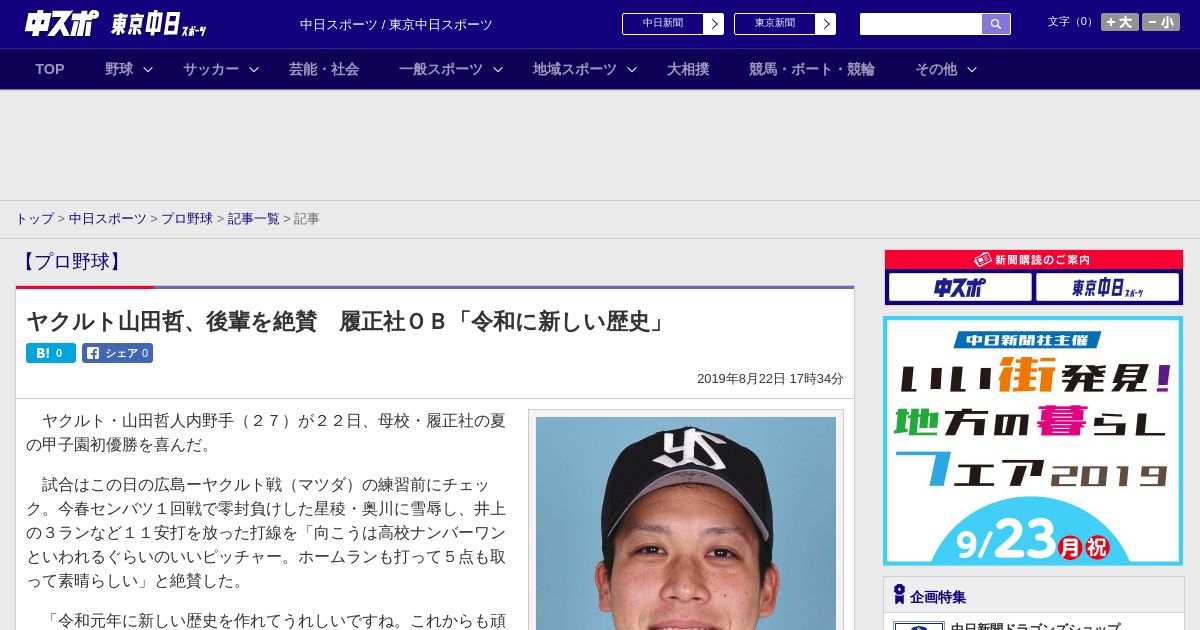Click the search magnifier button

click(x=996, y=24)
